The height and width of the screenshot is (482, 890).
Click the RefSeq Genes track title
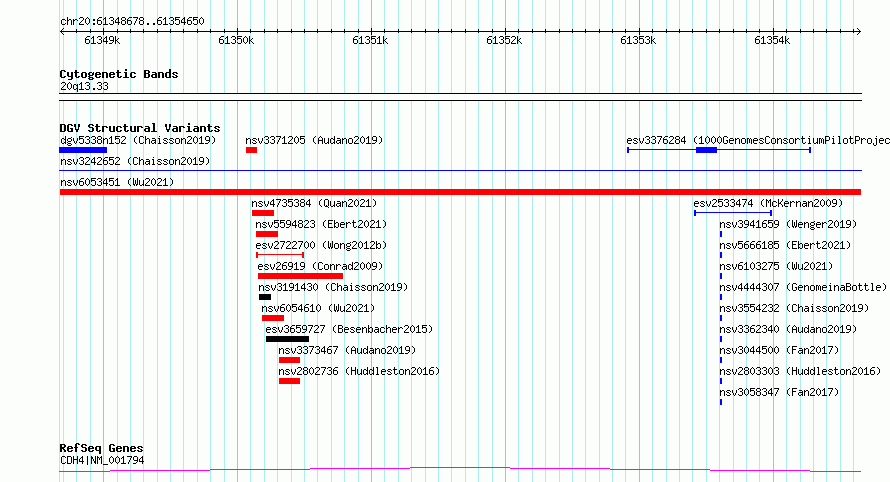pos(101,448)
